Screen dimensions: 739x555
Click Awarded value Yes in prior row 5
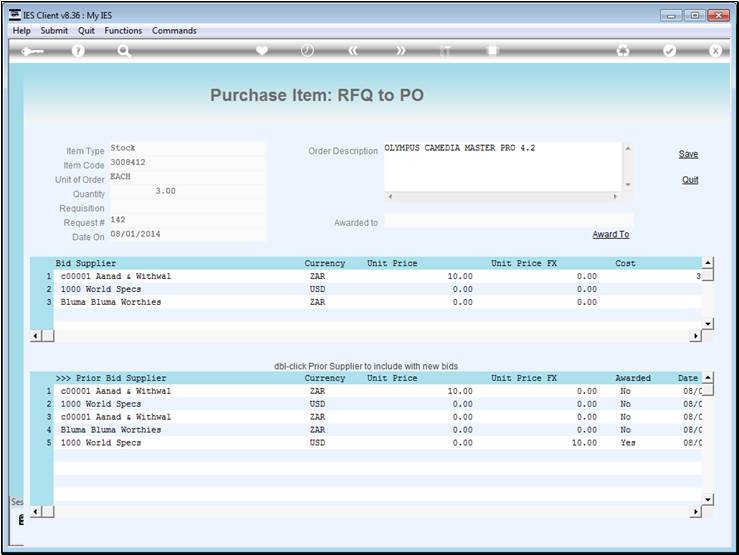pos(628,443)
